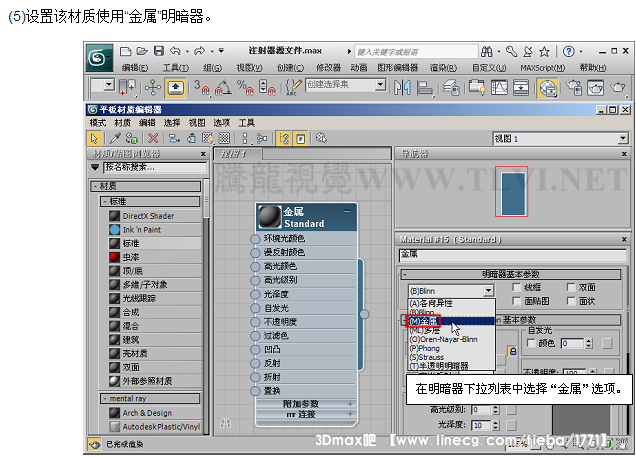Screen dimensions: 636x457
Task: Enable the 面贴图 checkbox
Action: point(516,301)
